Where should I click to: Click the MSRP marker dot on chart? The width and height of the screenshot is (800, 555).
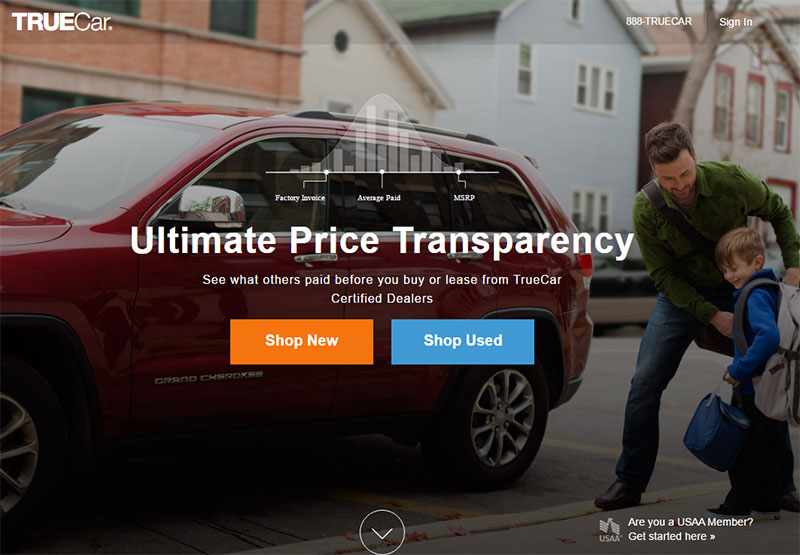pos(458,172)
